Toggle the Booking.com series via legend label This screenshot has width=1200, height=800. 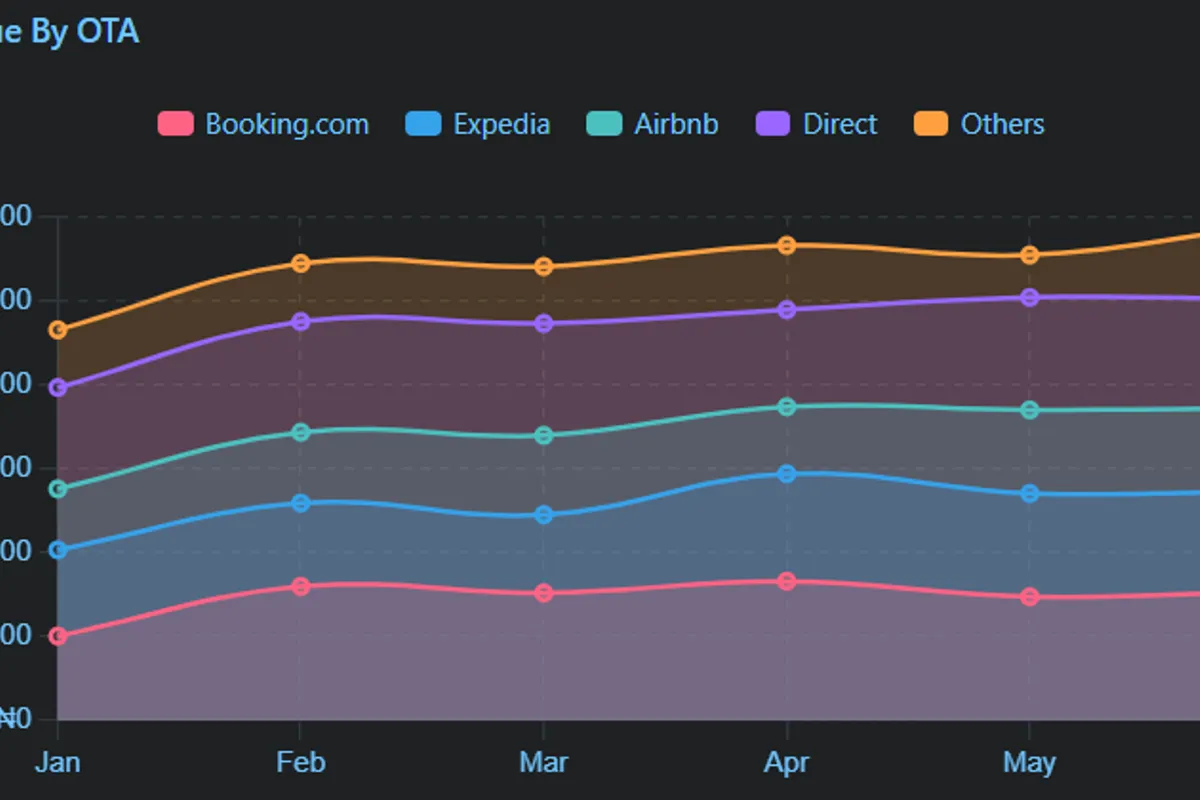pyautogui.click(x=287, y=124)
